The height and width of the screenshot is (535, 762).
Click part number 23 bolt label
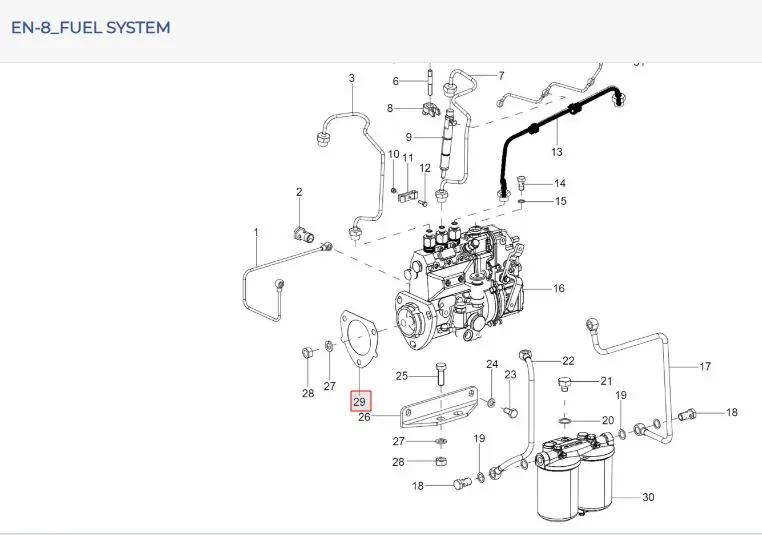click(510, 375)
